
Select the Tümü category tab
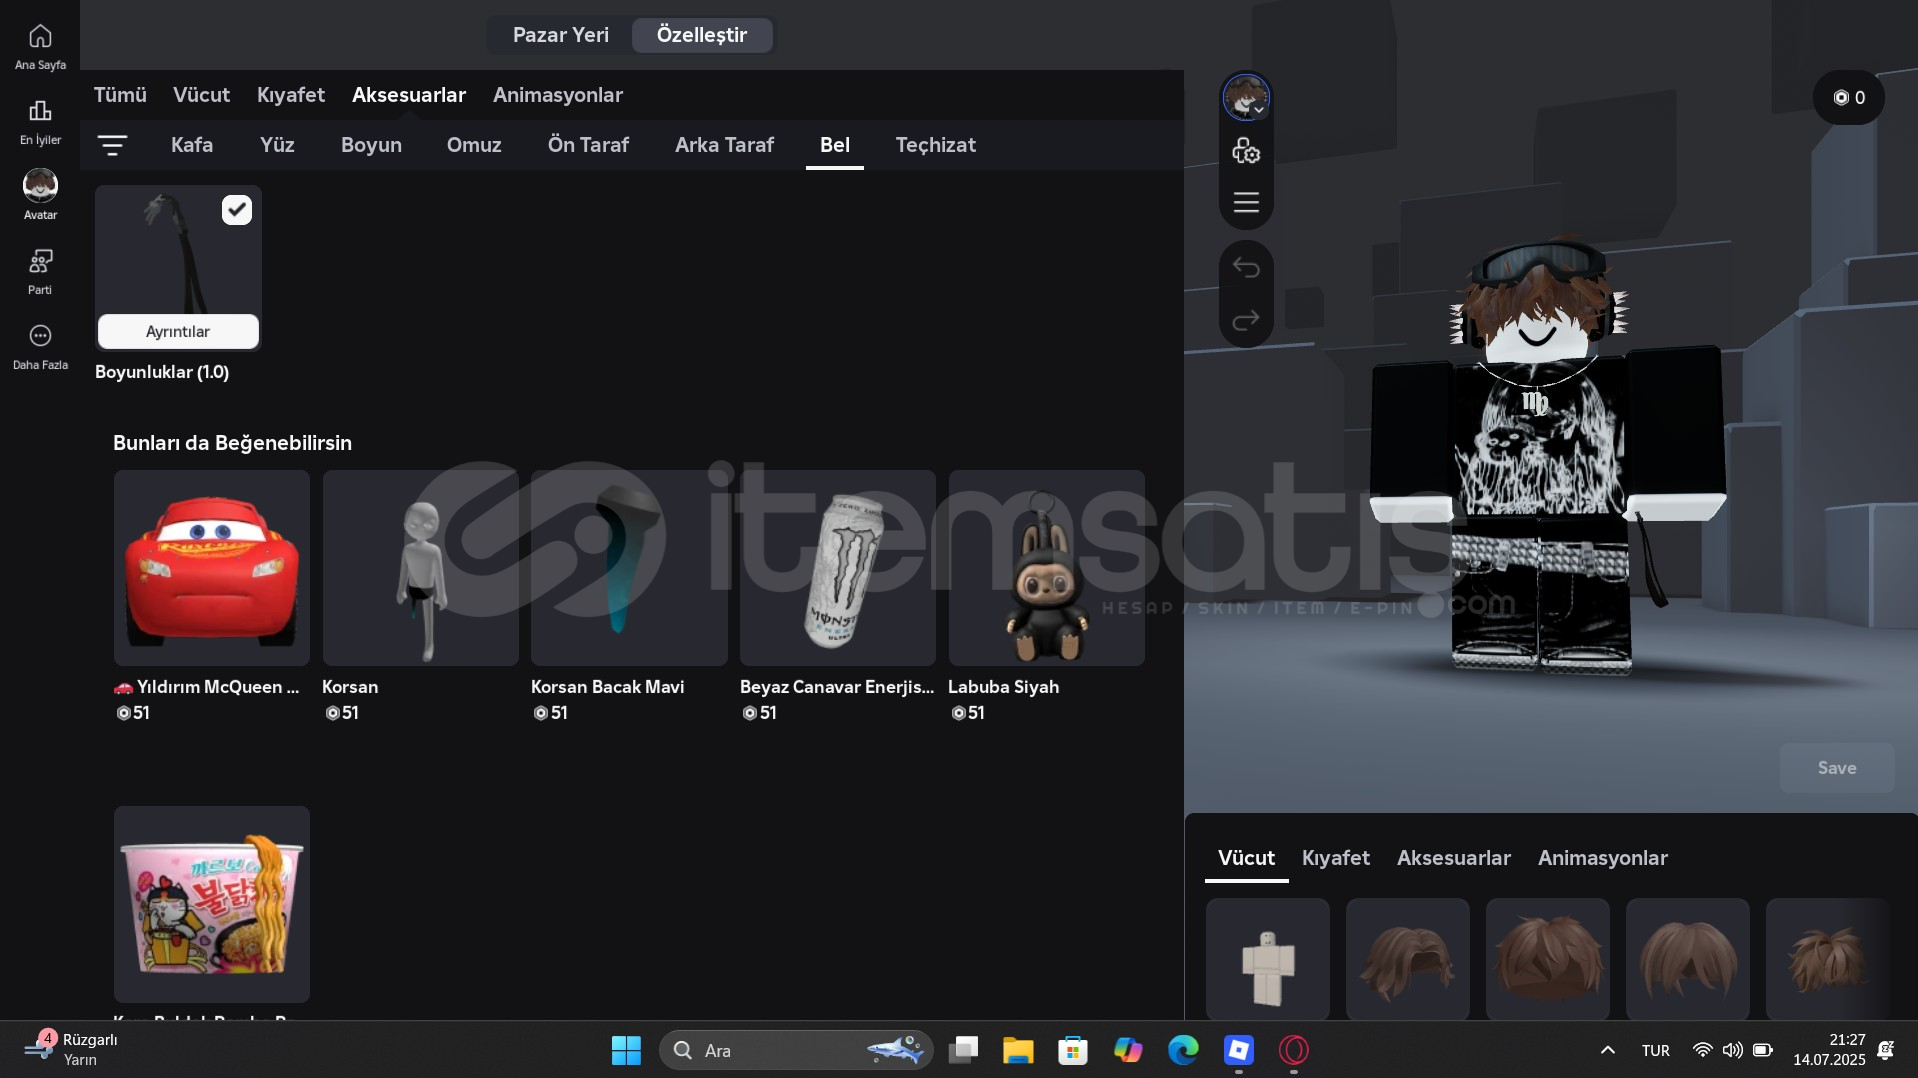coord(120,95)
